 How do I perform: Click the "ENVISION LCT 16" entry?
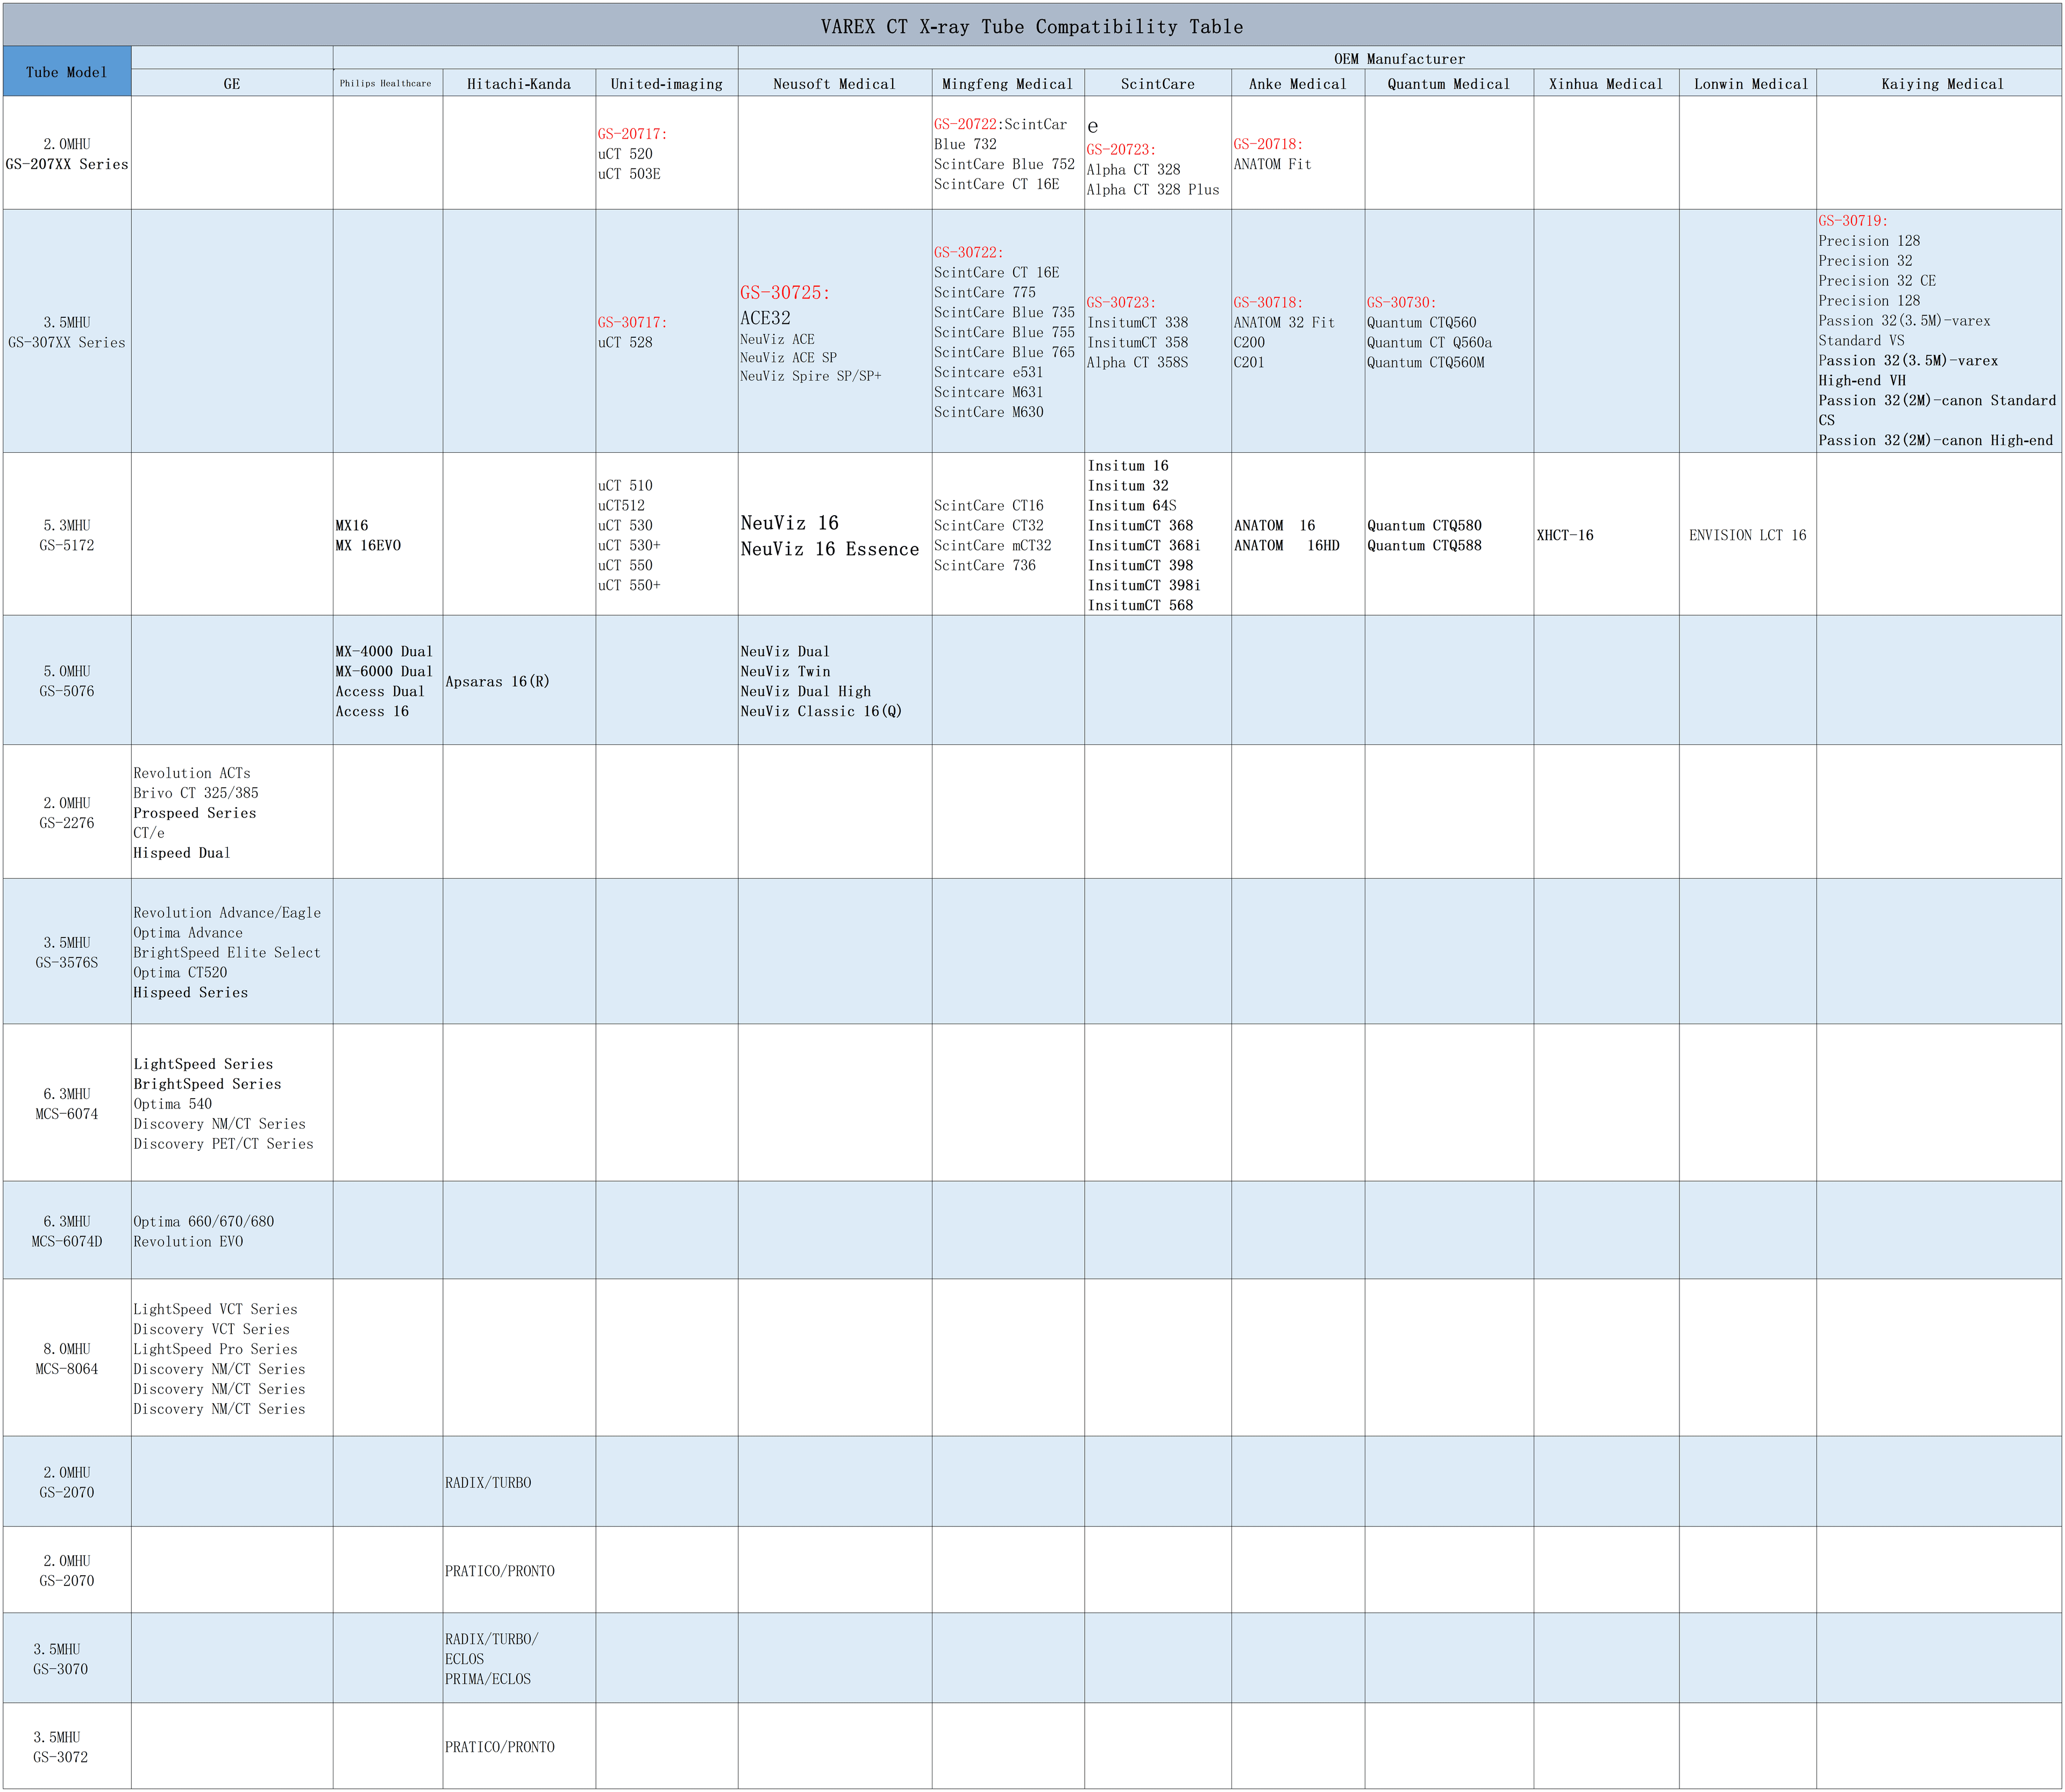coord(1748,535)
